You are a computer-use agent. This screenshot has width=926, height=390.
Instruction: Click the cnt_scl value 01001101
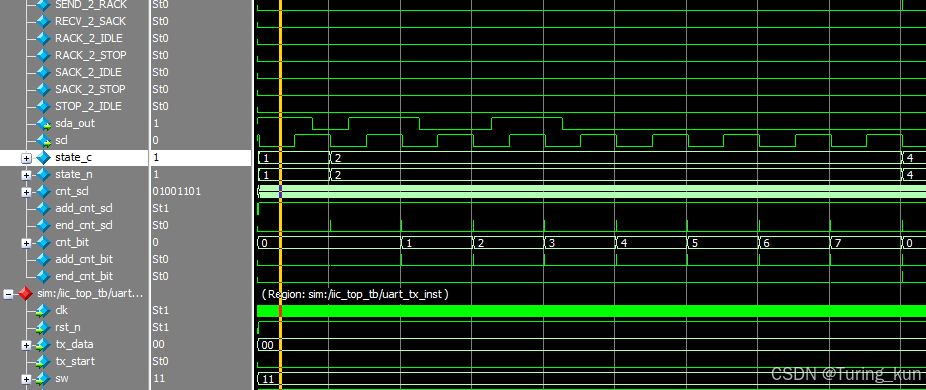click(177, 191)
